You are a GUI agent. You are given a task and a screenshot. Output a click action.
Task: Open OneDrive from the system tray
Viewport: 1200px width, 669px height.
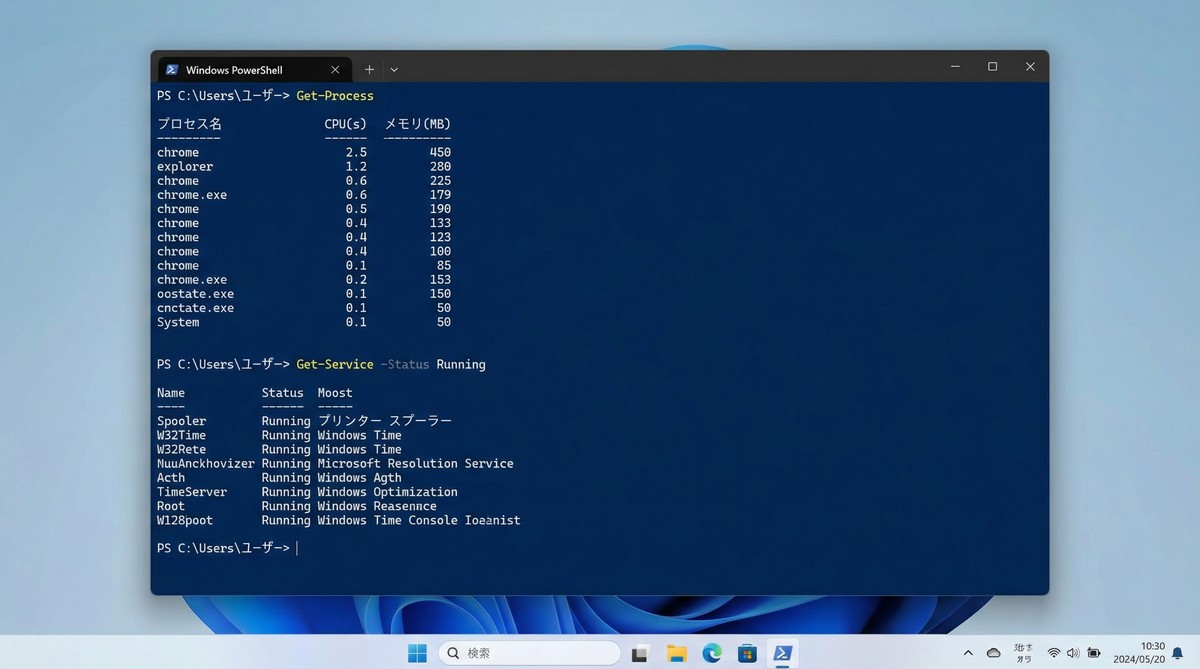click(x=994, y=653)
